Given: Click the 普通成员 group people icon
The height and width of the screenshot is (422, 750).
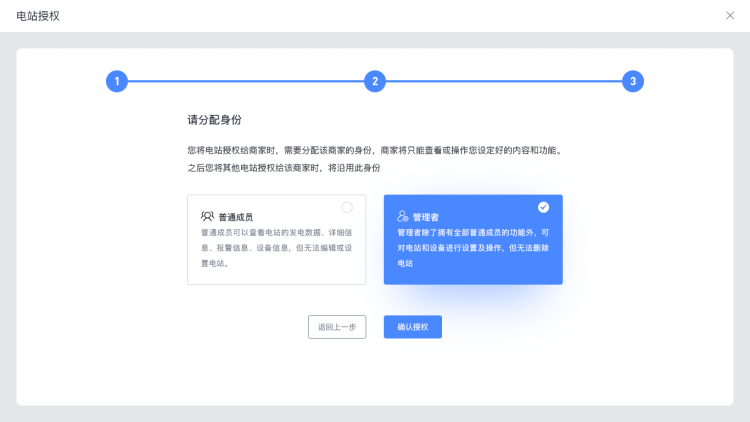Looking at the screenshot, I should click(x=207, y=216).
